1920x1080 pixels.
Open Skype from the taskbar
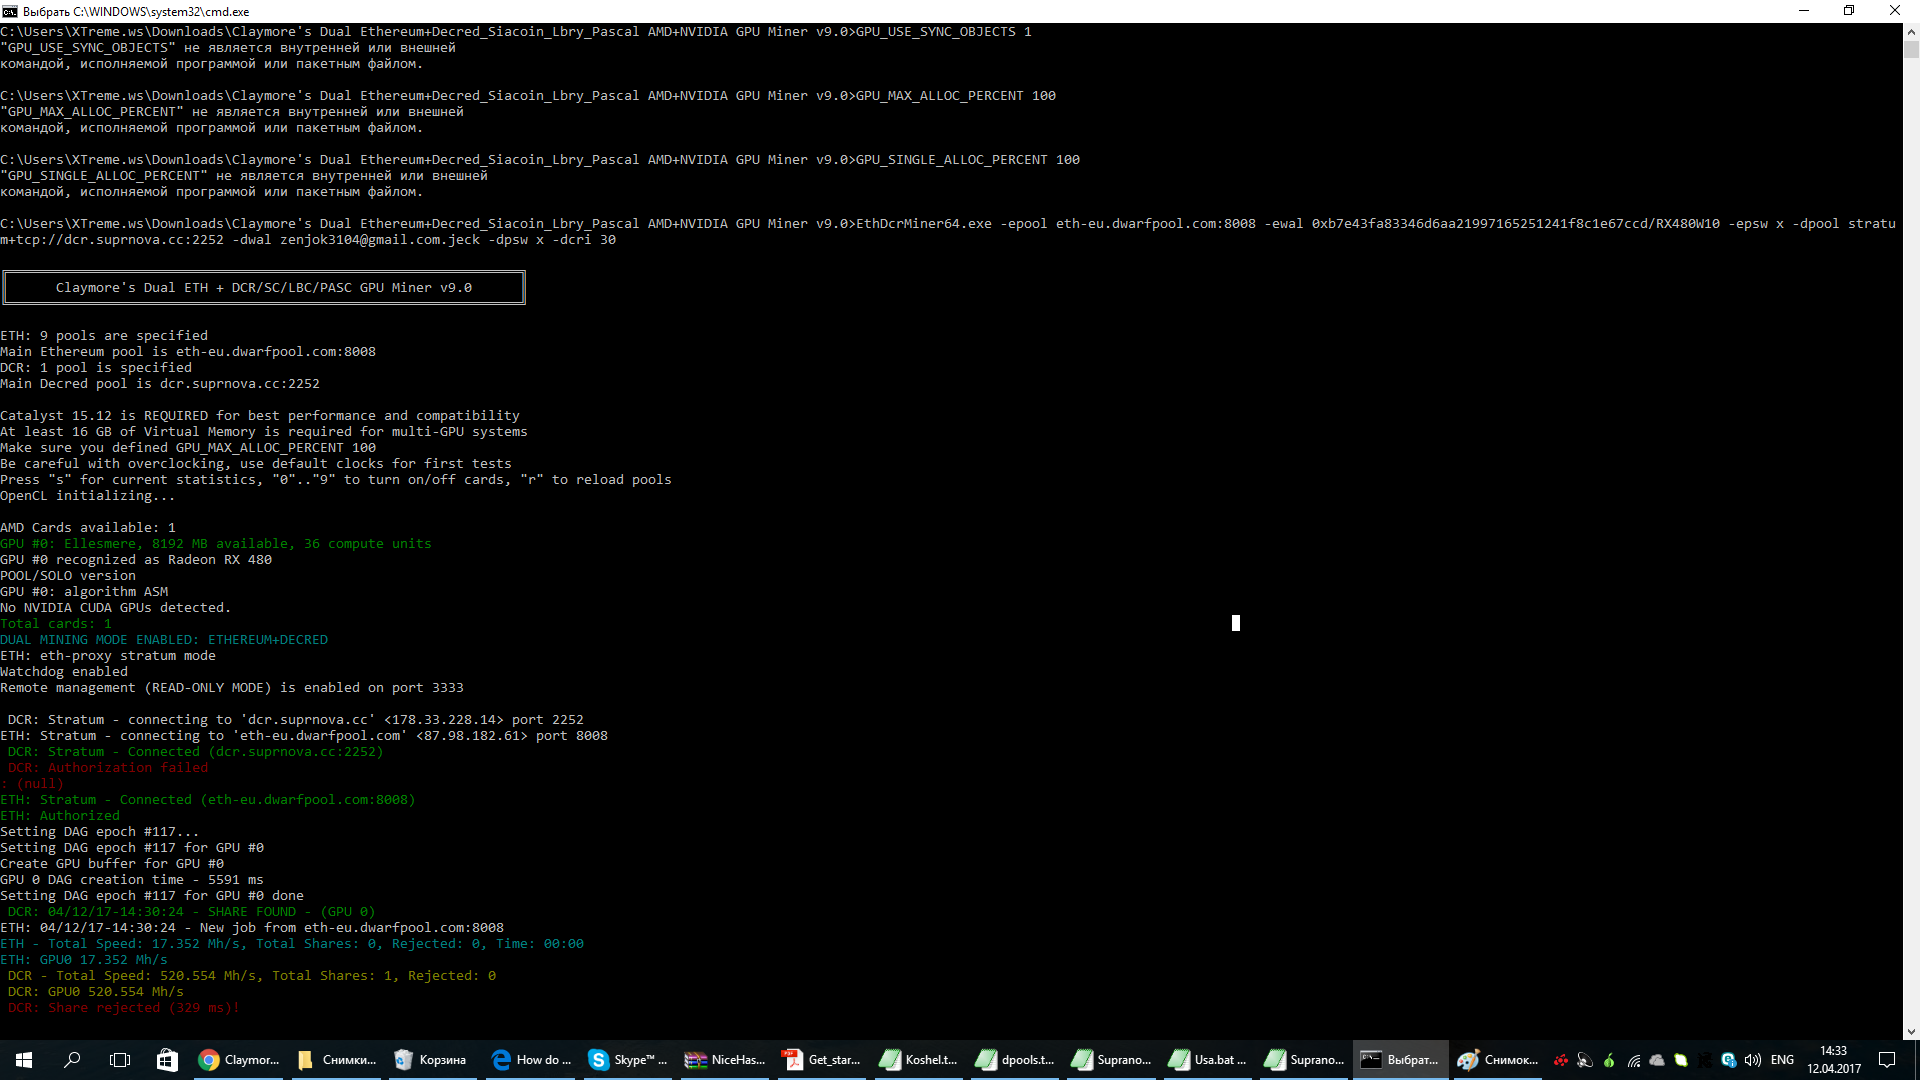pos(627,1060)
